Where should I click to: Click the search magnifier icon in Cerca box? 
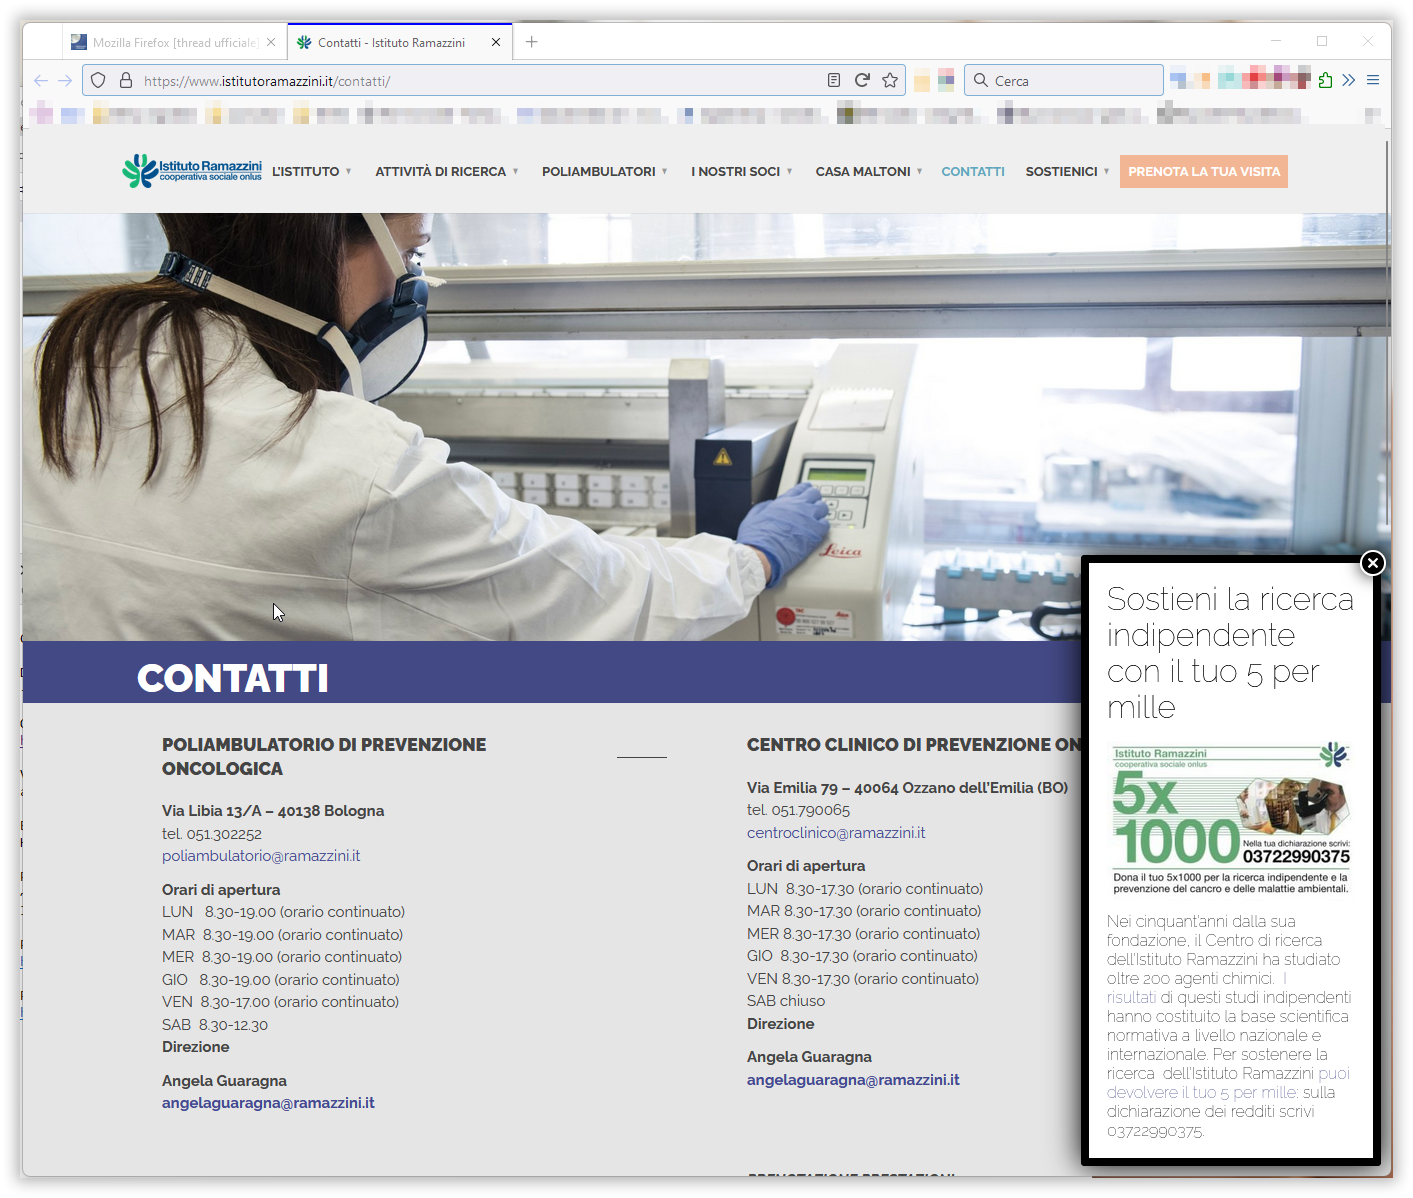coord(981,81)
